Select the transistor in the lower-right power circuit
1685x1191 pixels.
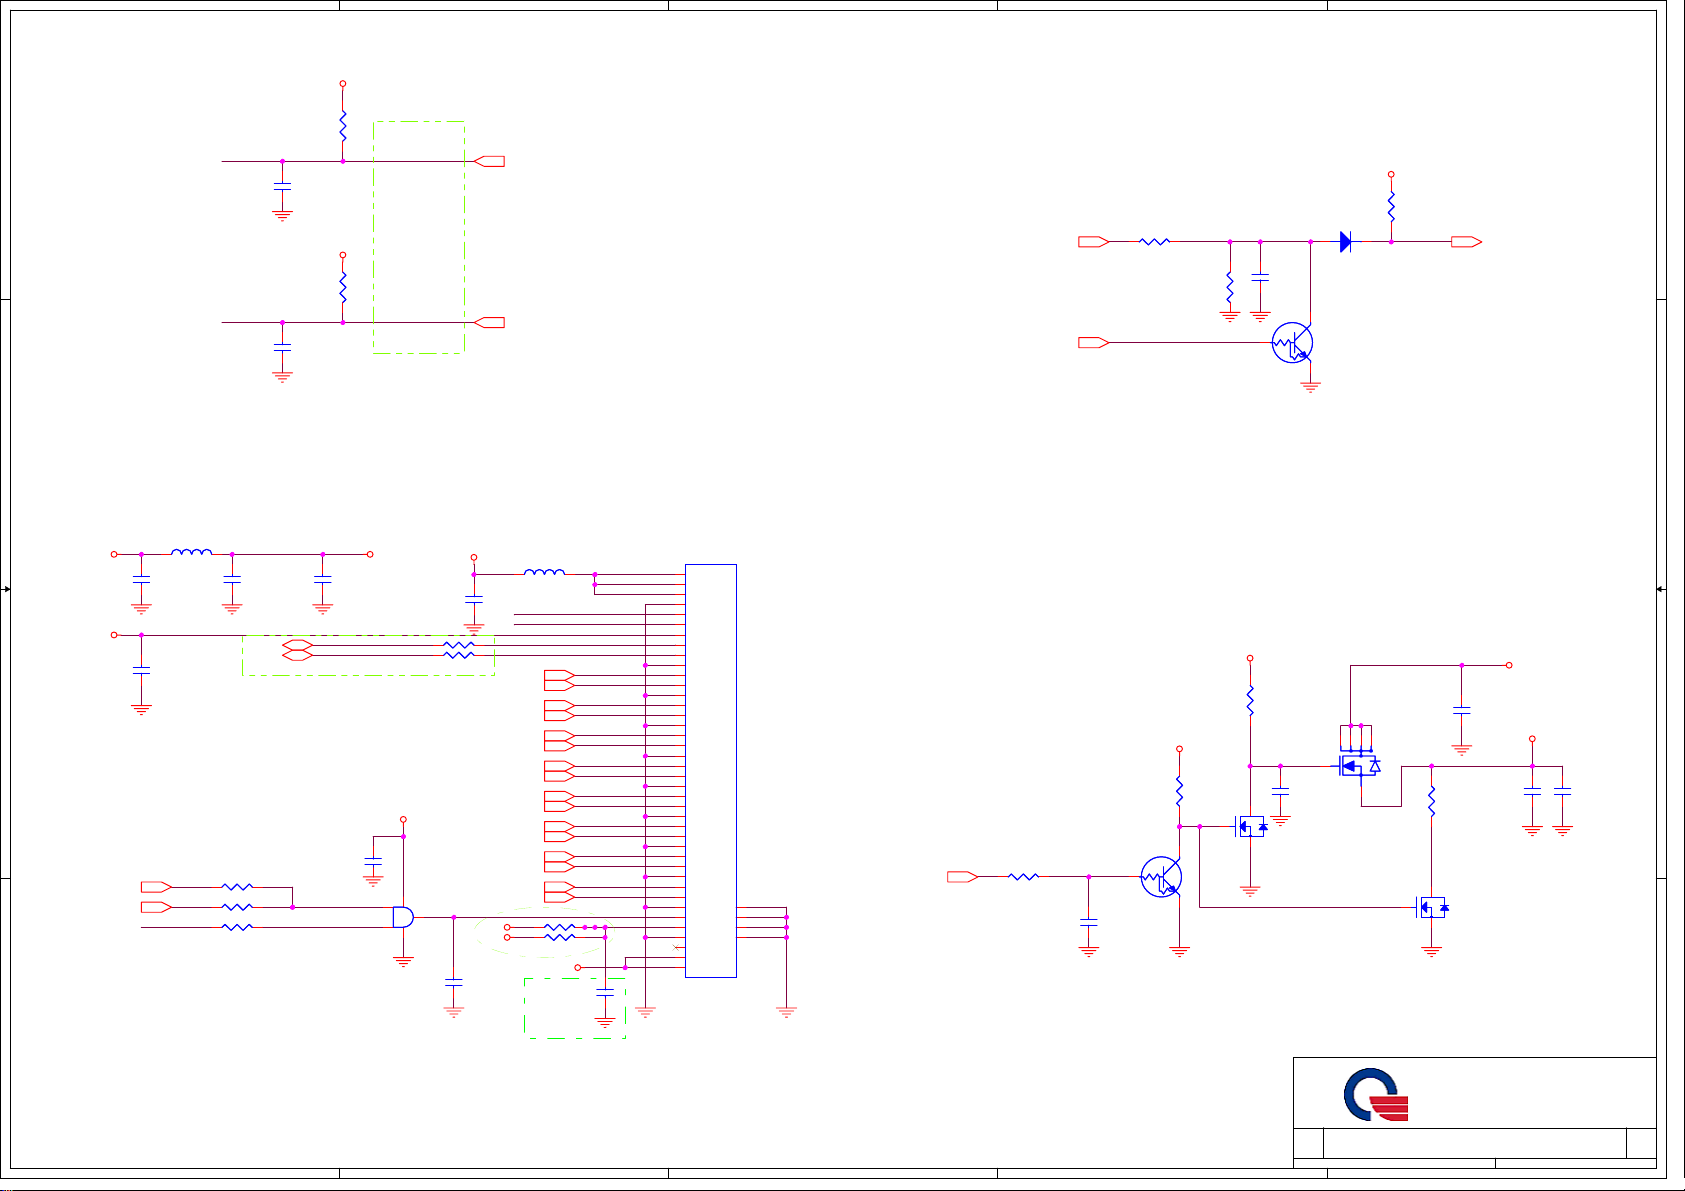[x=1162, y=877]
